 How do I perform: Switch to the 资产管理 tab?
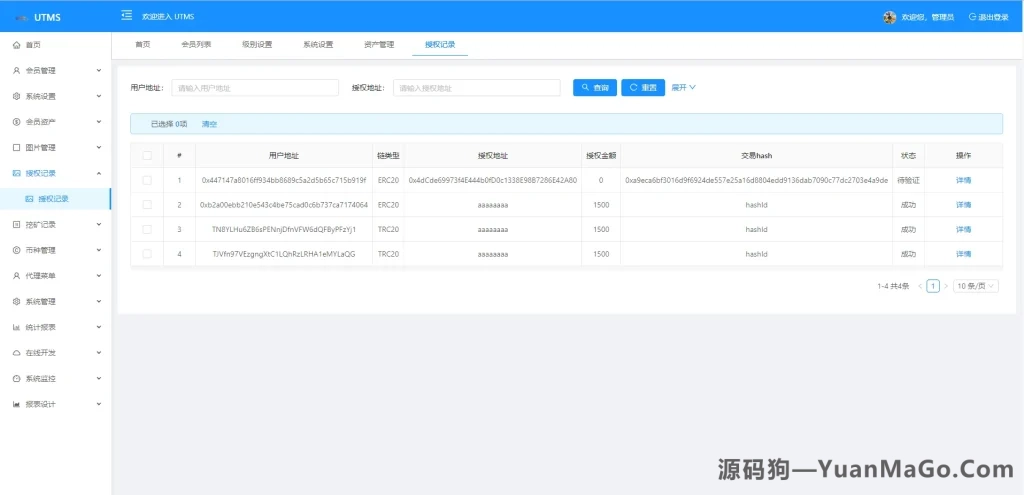click(379, 44)
